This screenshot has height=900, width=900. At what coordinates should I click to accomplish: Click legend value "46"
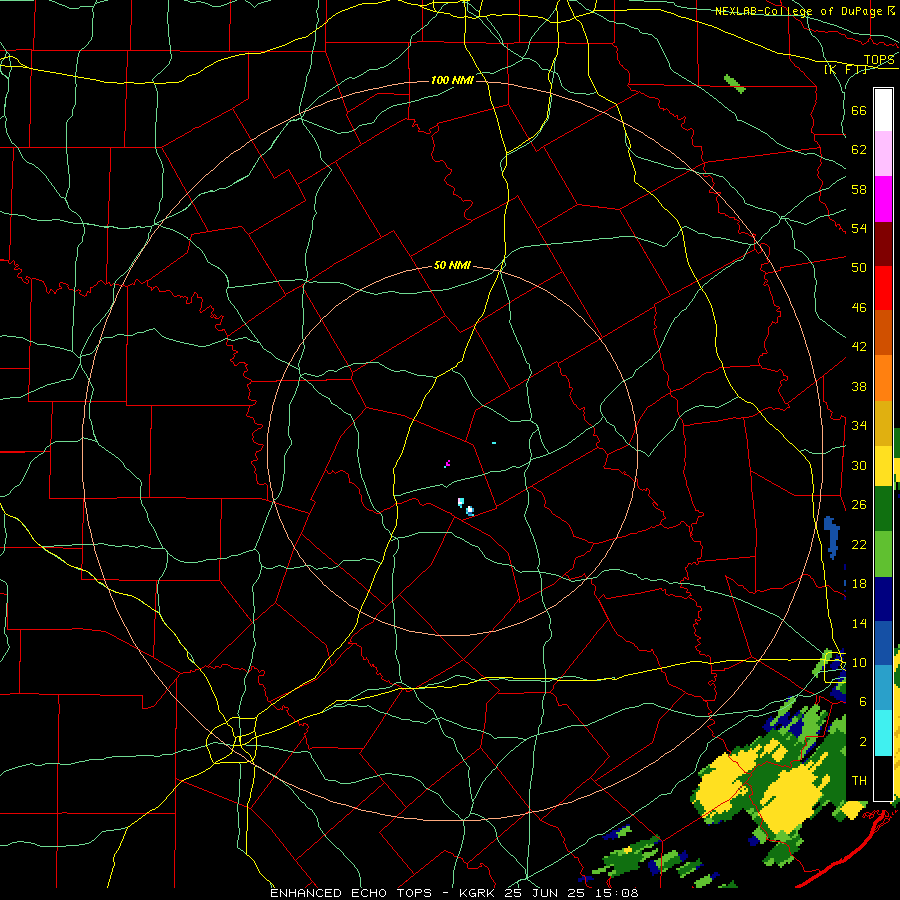(859, 308)
